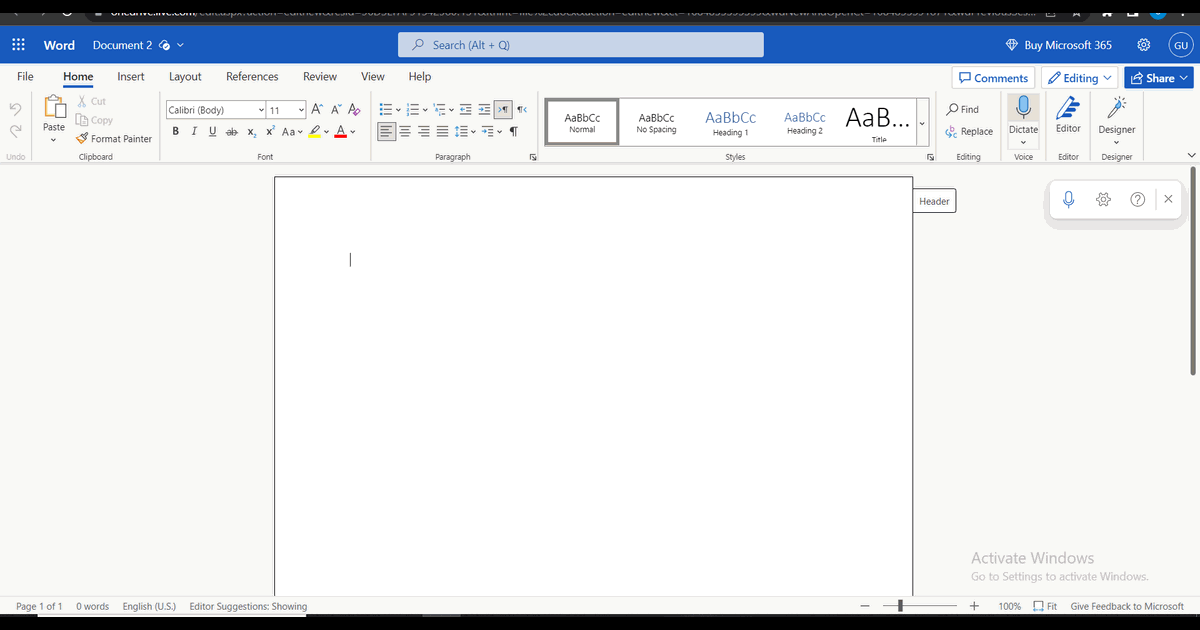Open Word settings gear in title bar

(x=1144, y=45)
